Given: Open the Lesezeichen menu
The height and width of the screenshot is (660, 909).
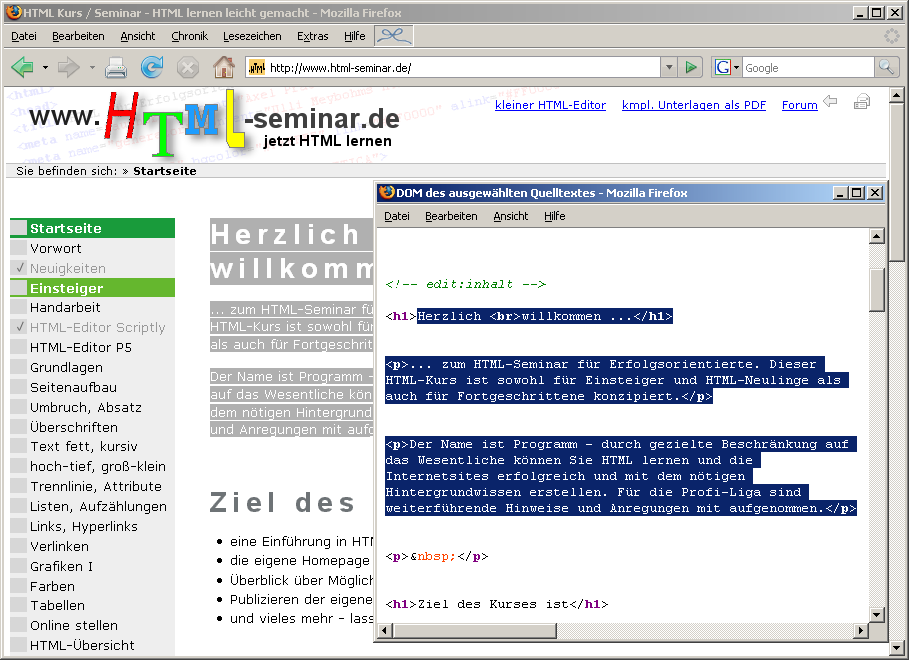Looking at the screenshot, I should point(252,36).
